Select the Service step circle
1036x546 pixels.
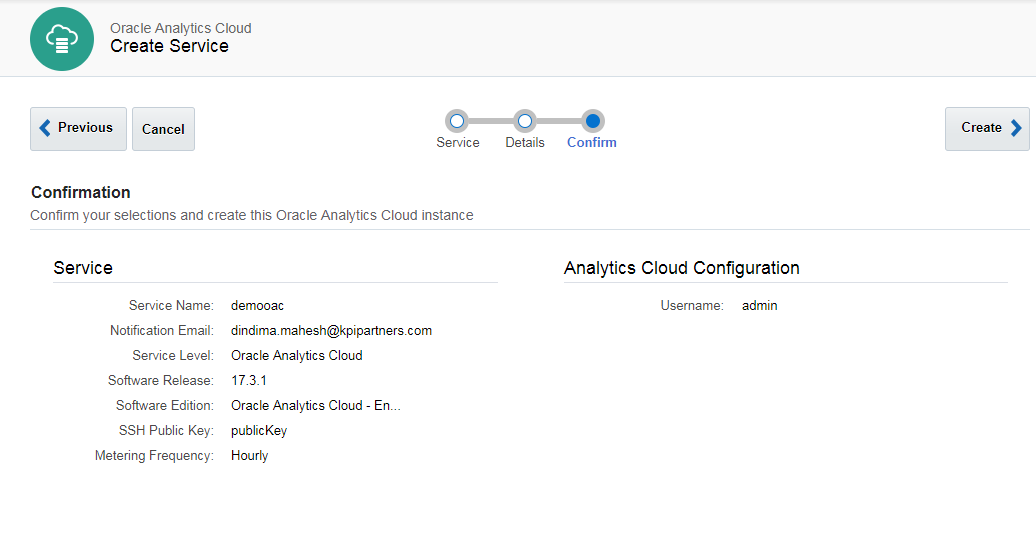457,121
